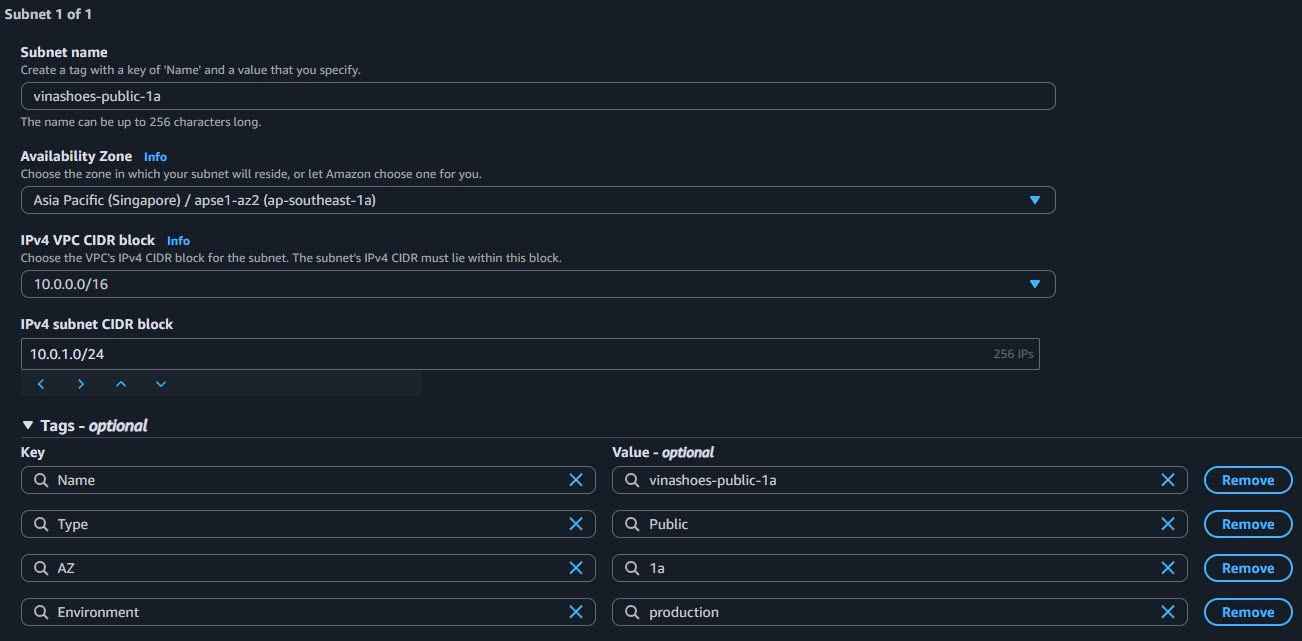1302x641 pixels.
Task: Click Info next to Availability Zone
Action: [155, 156]
